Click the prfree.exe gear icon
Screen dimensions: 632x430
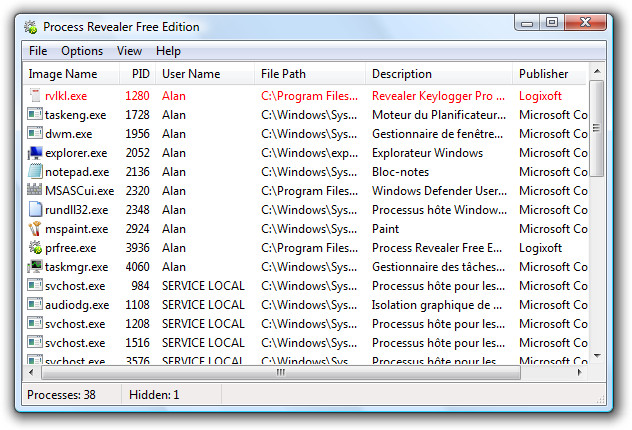tap(35, 247)
